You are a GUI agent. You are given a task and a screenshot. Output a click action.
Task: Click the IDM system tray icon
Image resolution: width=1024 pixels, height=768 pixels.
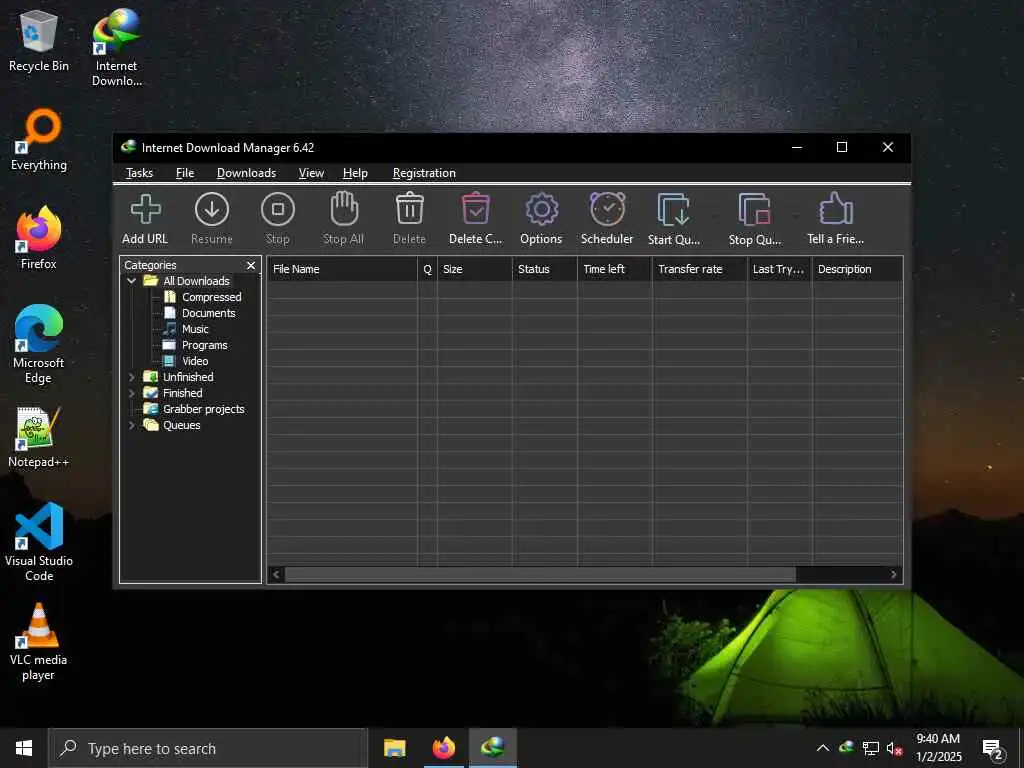click(846, 747)
